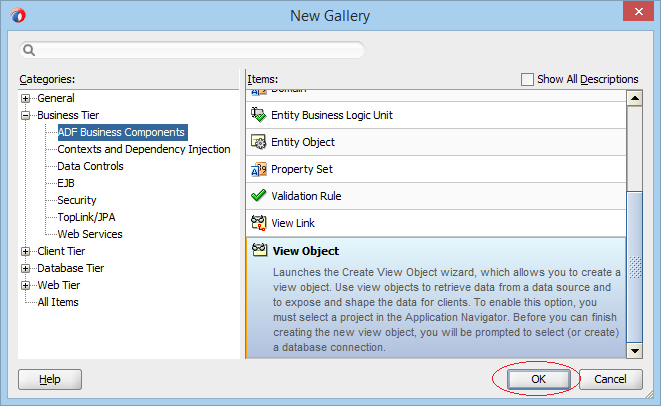Screen dimensions: 661x406
Task: Select Contexts and Dependency Injection category
Action: pyautogui.click(x=144, y=149)
